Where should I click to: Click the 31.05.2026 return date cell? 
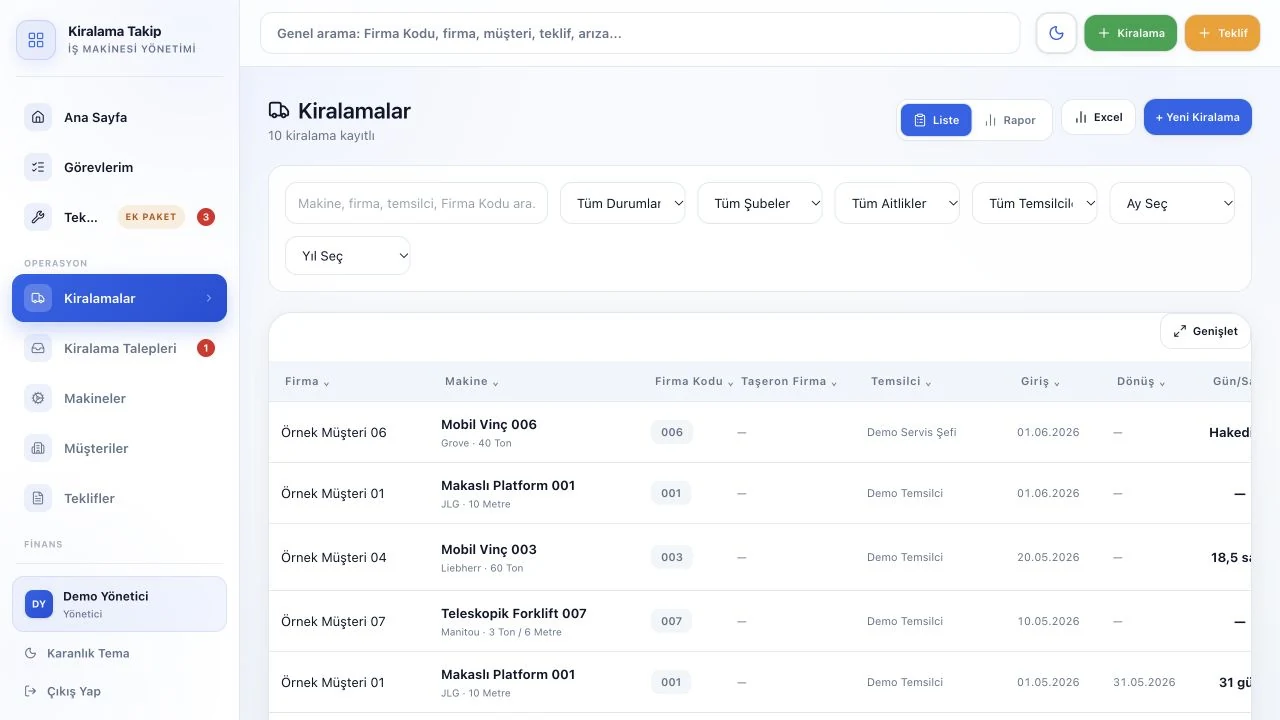1144,682
